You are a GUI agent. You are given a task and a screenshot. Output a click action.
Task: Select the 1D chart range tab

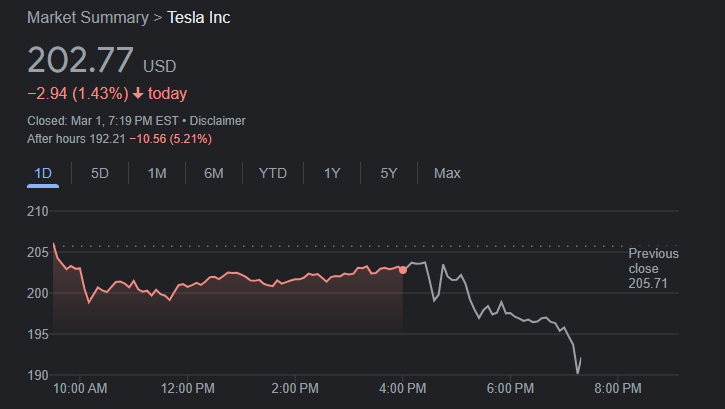(43, 173)
